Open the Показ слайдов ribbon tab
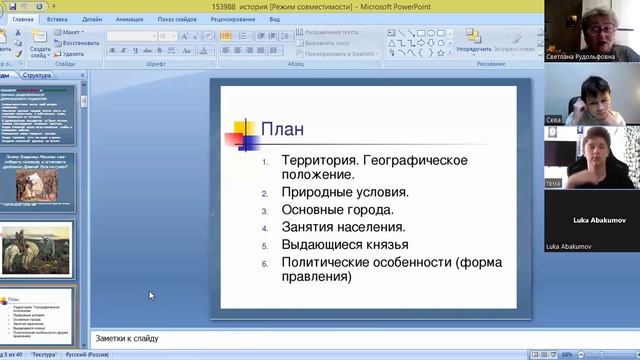 (x=177, y=19)
